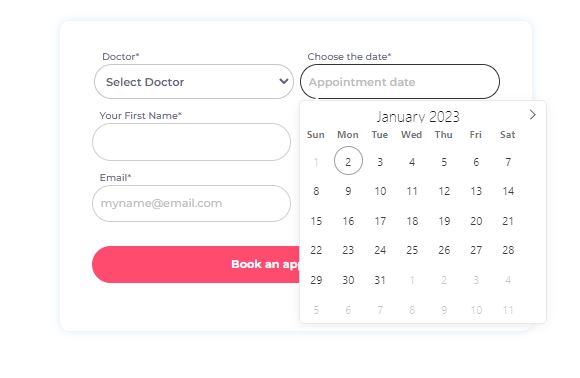Choose January 12 in datepicker
Screen dimensions: 580x378
pyautogui.click(x=444, y=191)
